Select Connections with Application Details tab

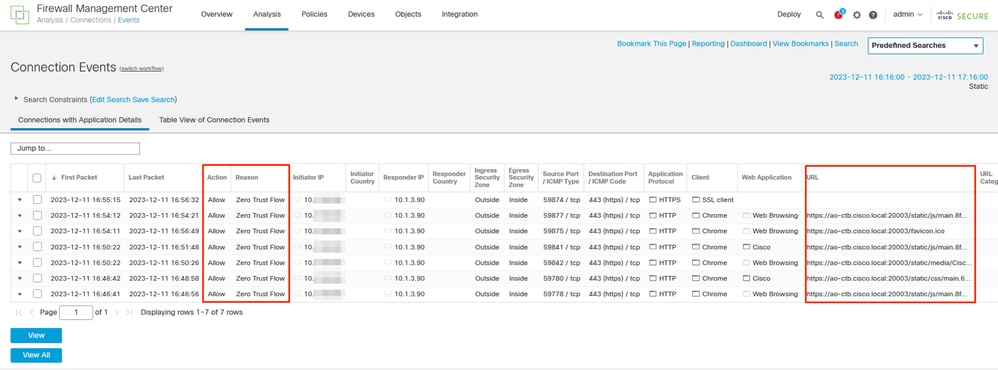[80, 120]
